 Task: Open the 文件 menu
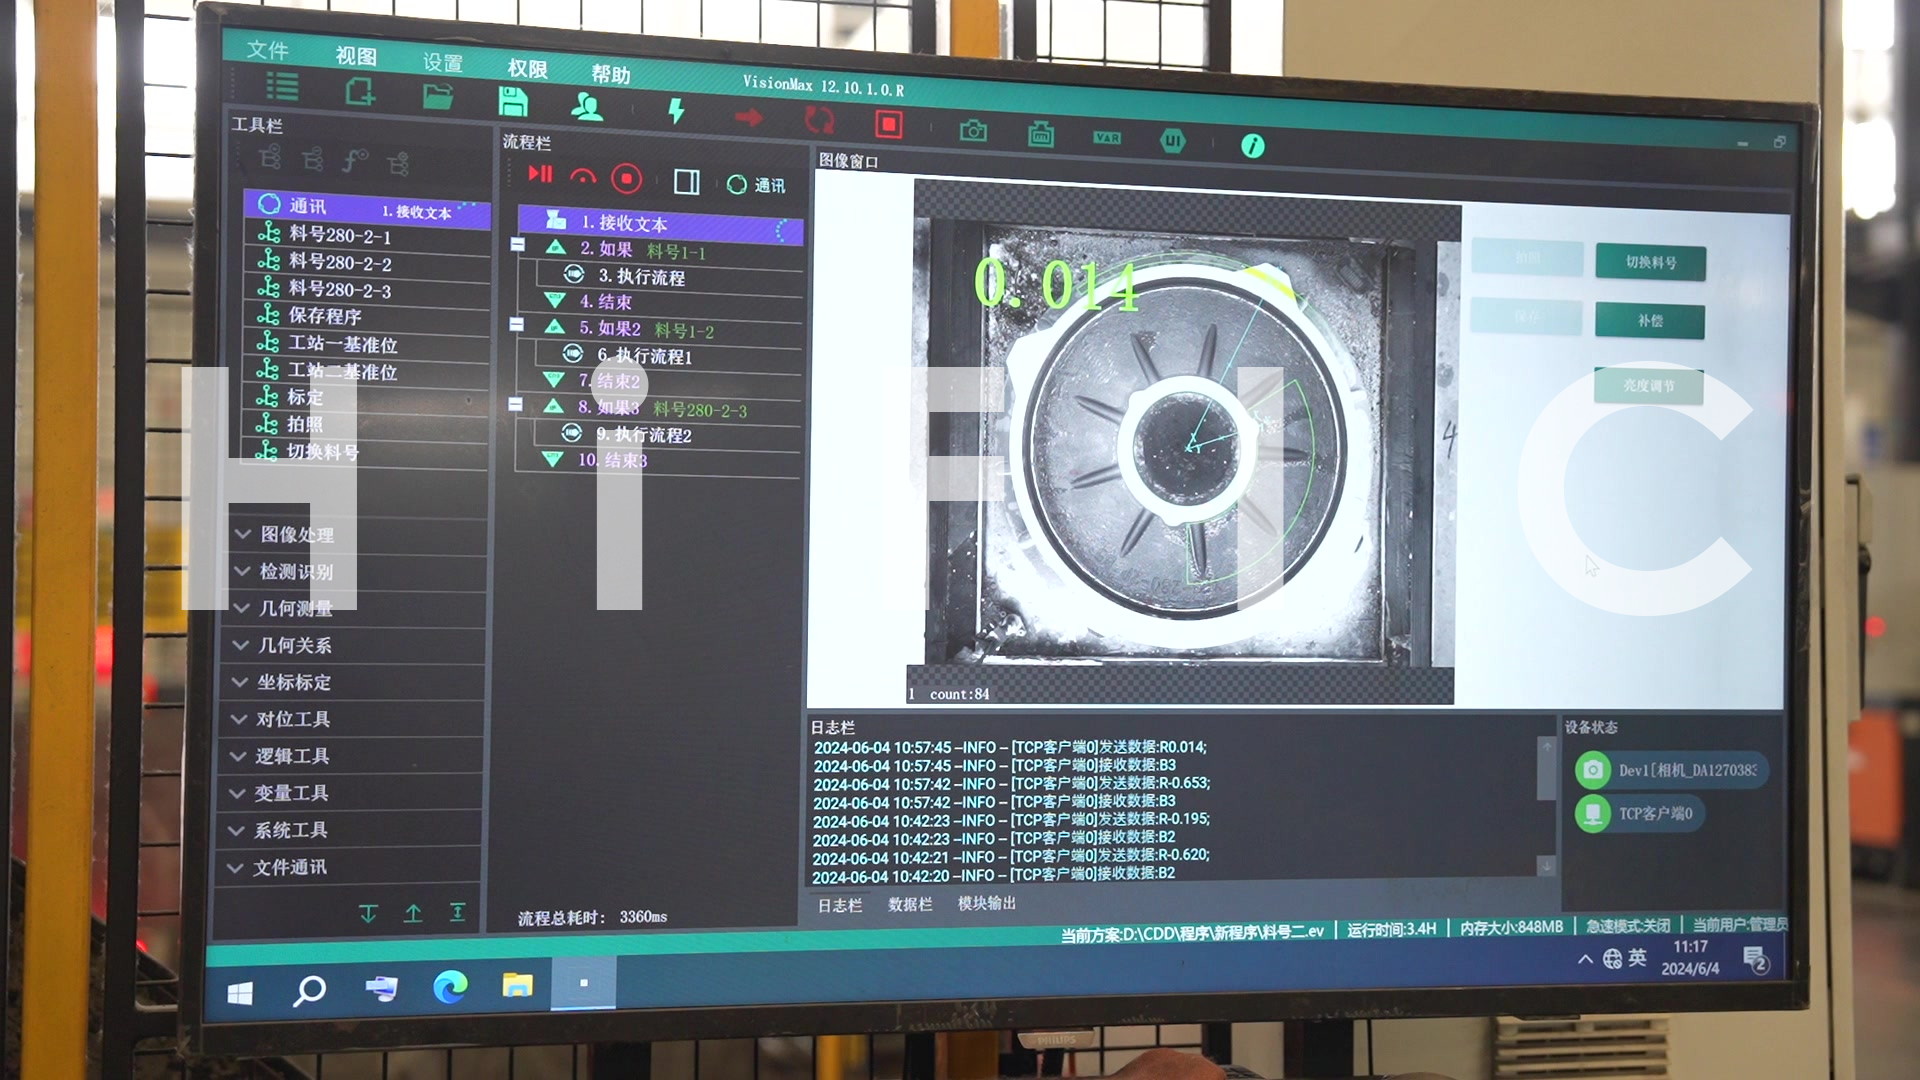(x=268, y=50)
